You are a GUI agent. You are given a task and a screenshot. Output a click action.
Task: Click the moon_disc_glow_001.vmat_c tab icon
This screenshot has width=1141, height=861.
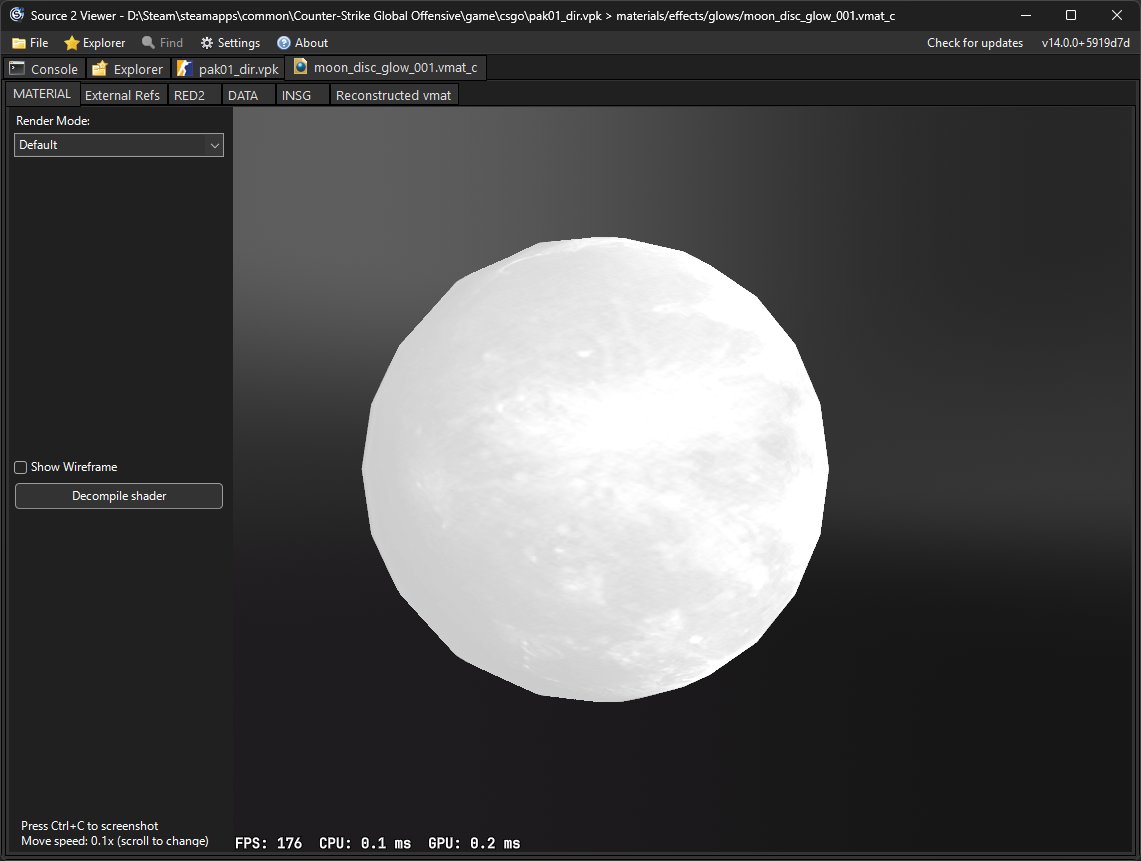301,67
